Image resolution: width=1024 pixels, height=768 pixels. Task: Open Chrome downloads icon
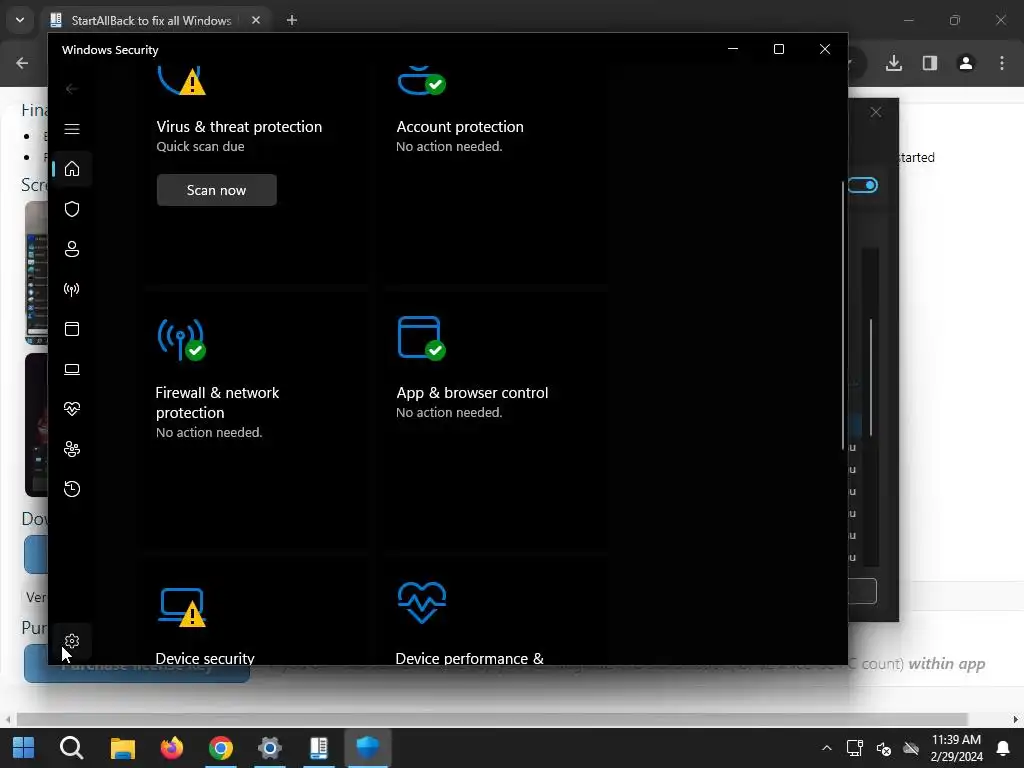pyautogui.click(x=894, y=63)
